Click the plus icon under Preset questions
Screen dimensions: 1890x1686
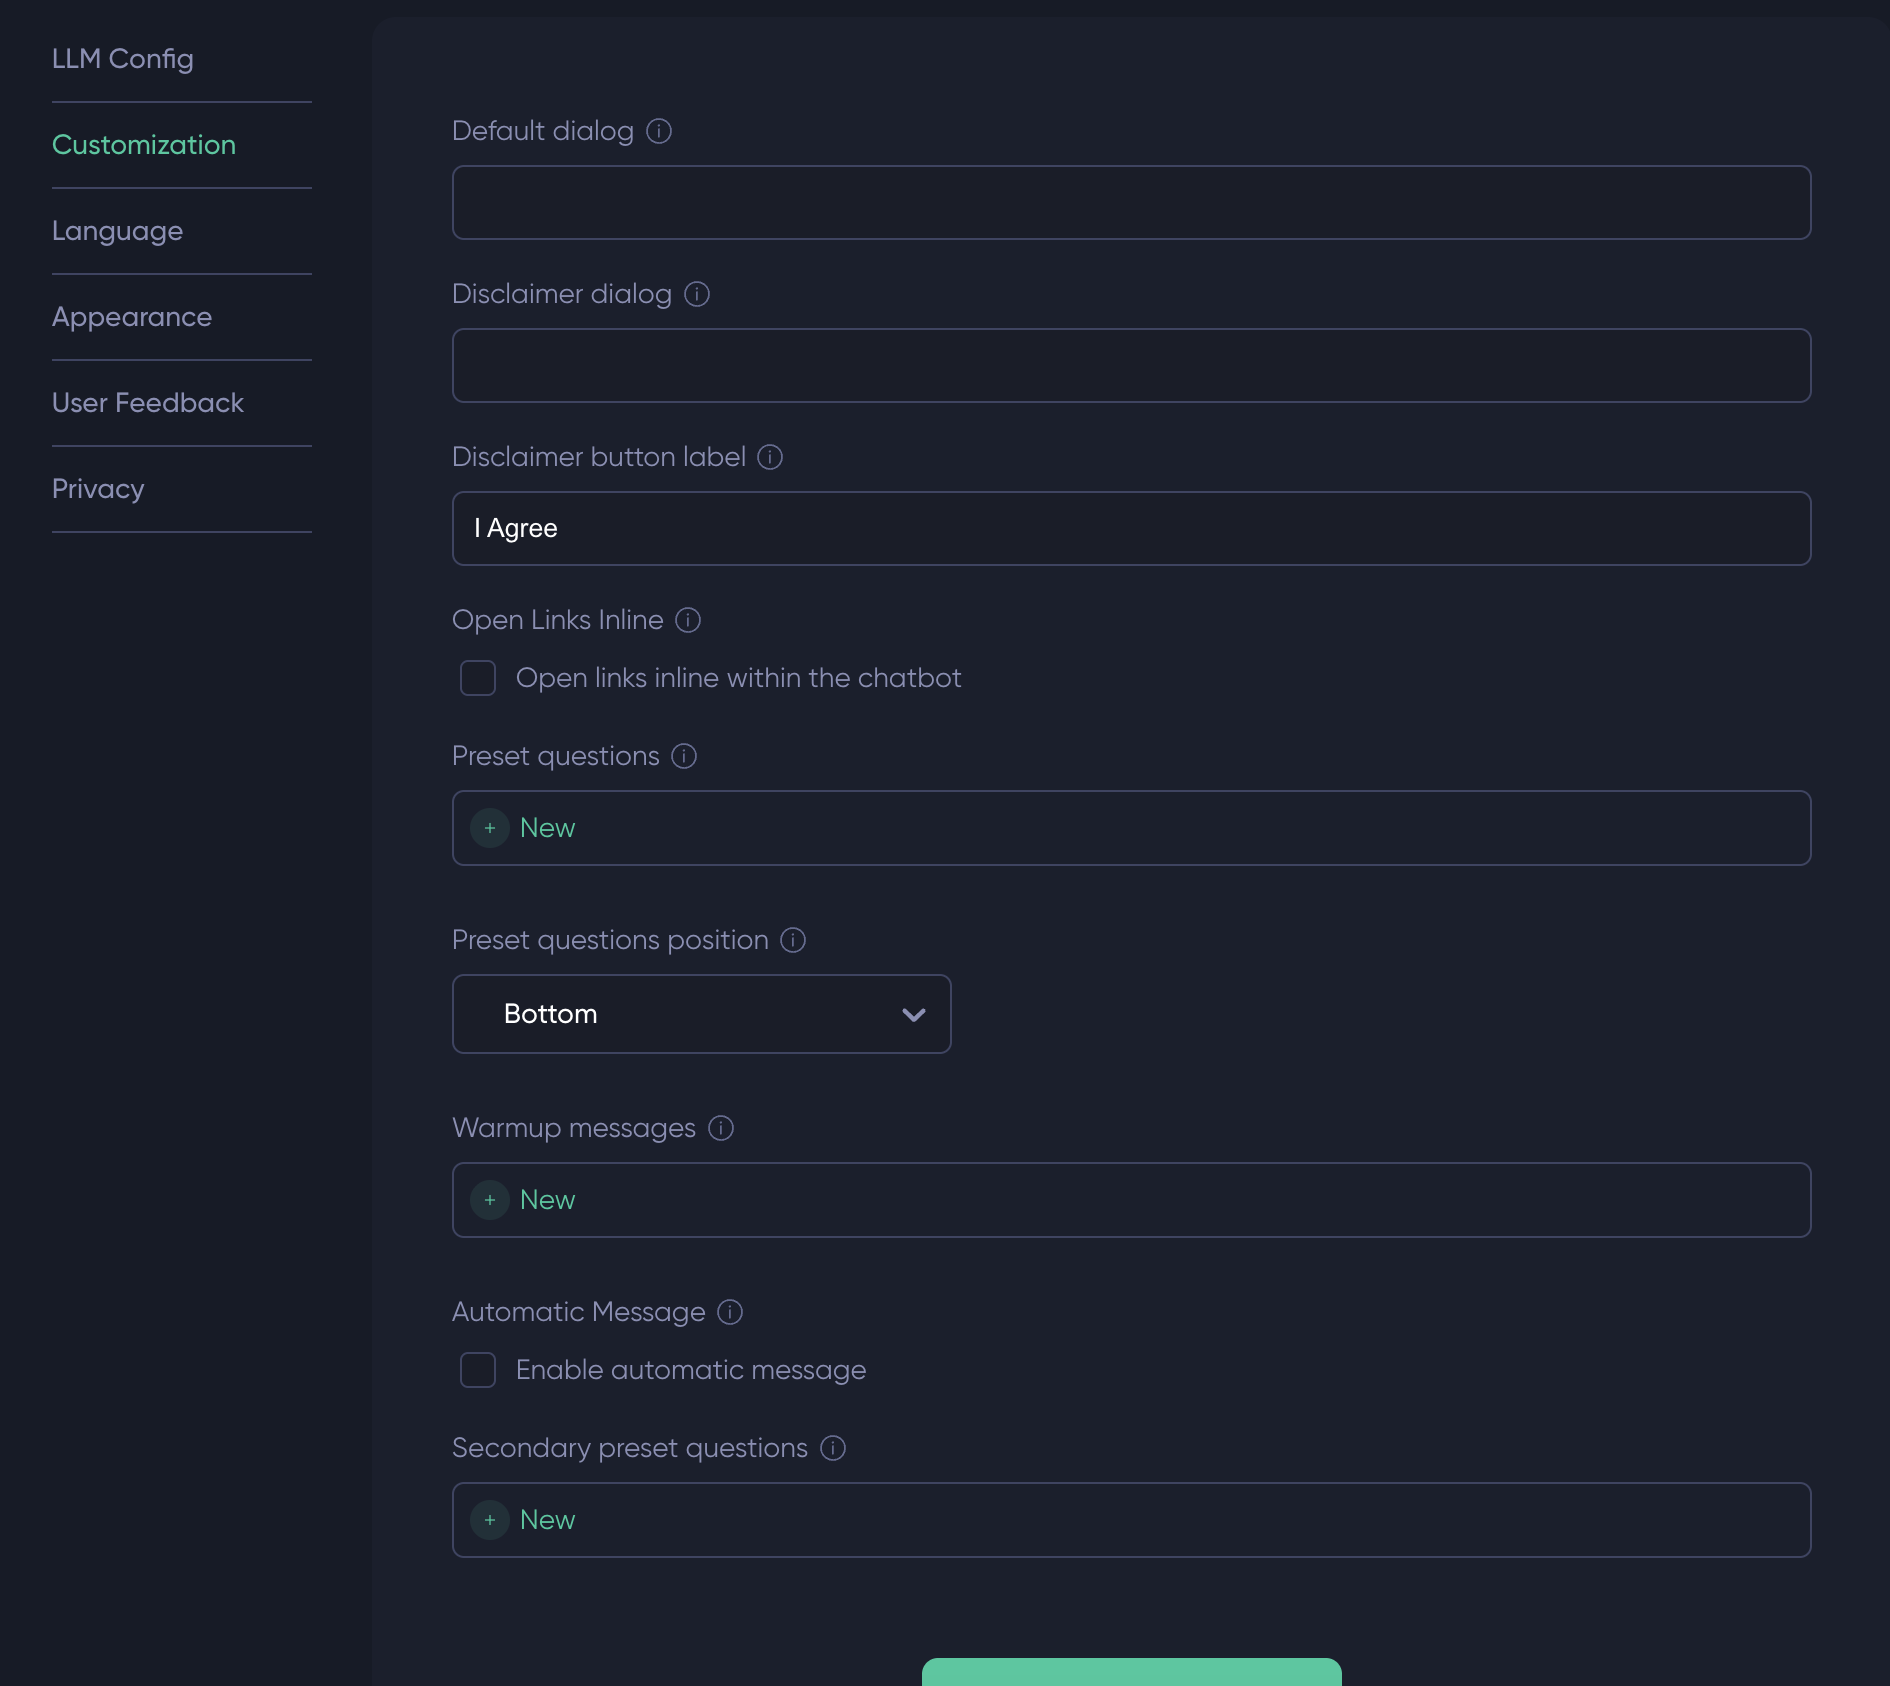(x=490, y=828)
